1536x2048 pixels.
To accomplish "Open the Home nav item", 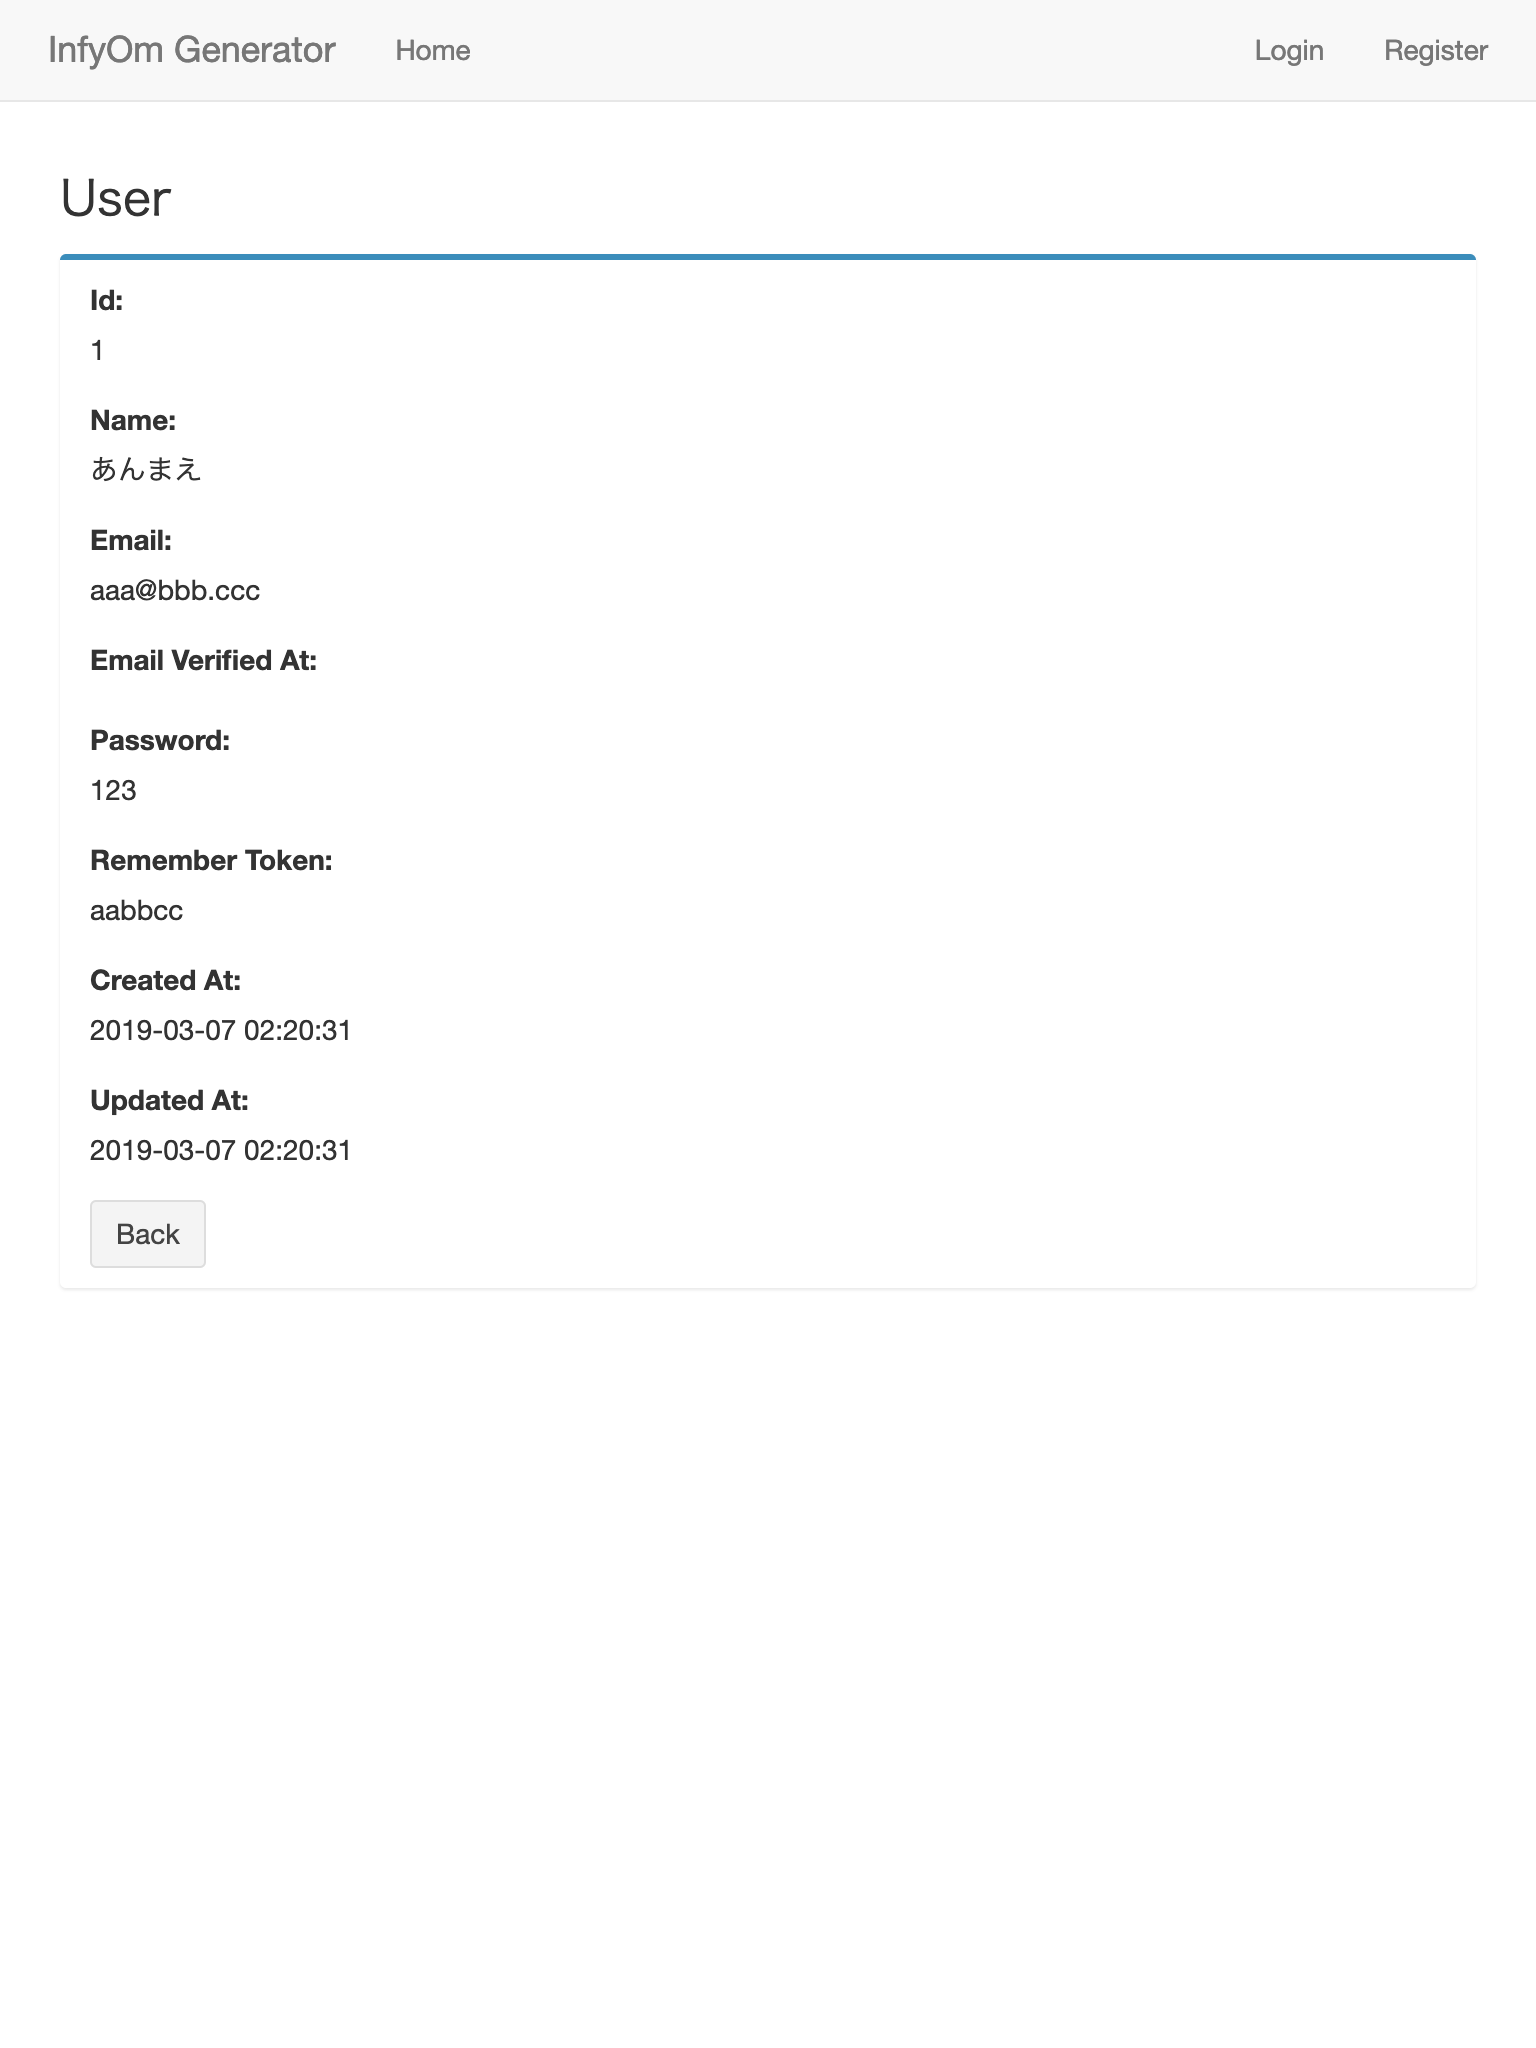I will pyautogui.click(x=433, y=50).
